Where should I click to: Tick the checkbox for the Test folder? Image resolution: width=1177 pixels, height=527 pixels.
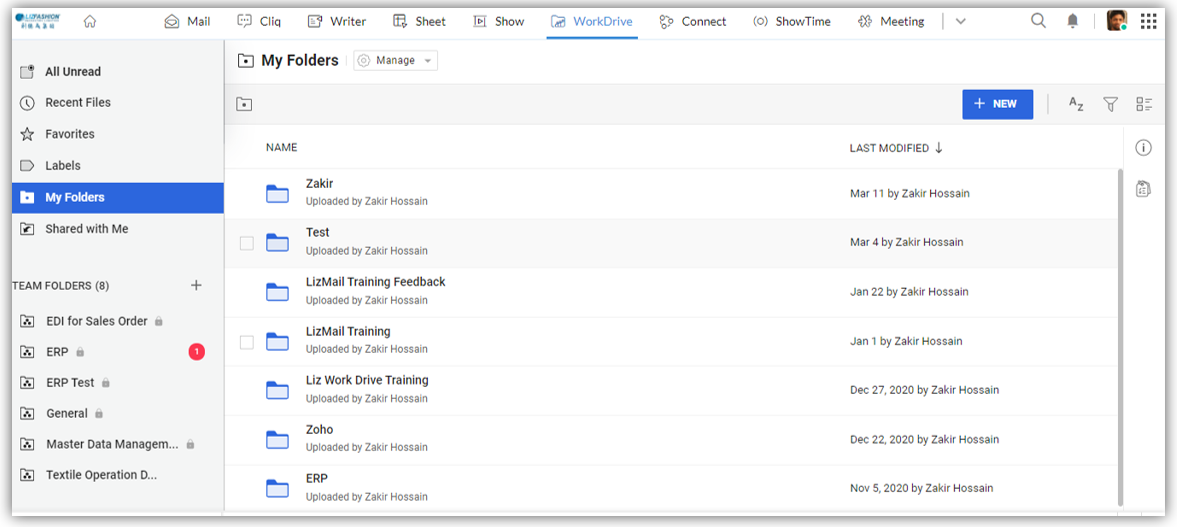[246, 243]
